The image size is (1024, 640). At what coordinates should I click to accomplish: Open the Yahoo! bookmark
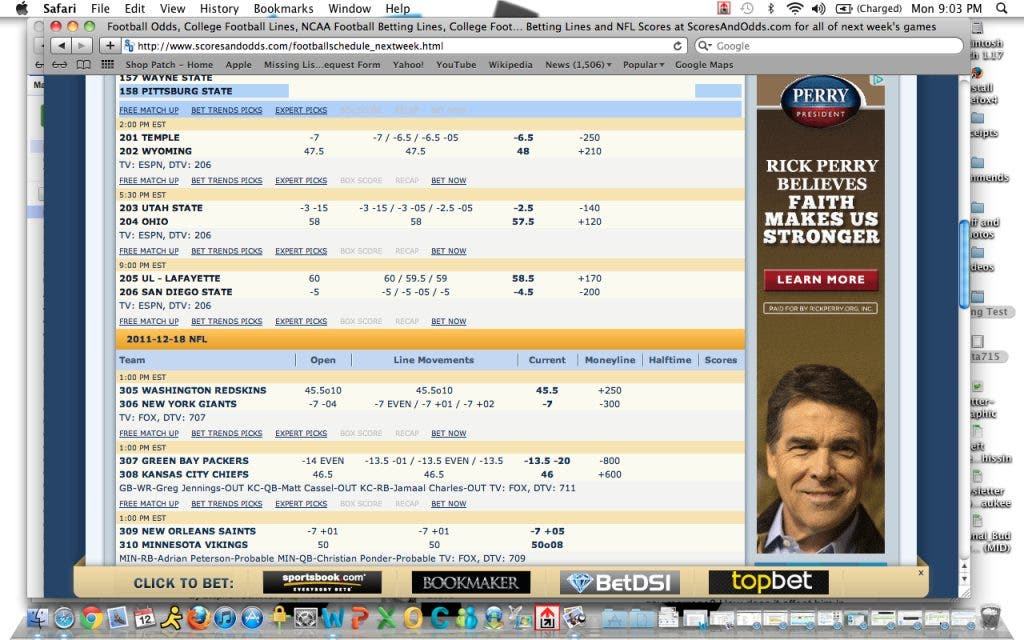(x=408, y=65)
